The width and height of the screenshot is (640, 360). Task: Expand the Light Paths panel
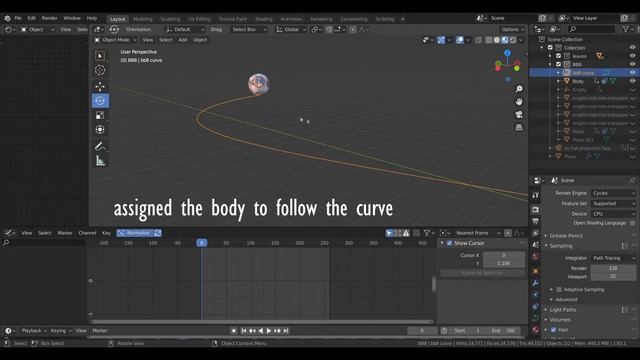(562, 310)
